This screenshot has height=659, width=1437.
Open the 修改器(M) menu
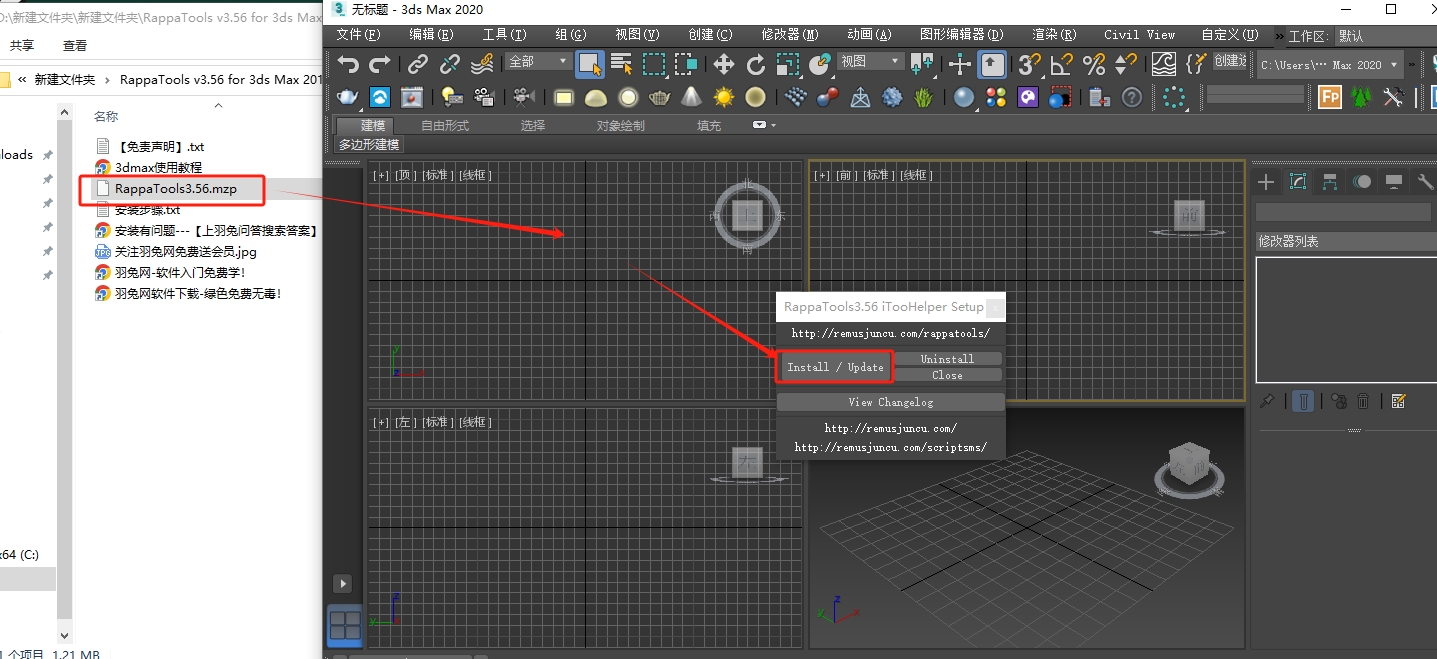click(790, 34)
